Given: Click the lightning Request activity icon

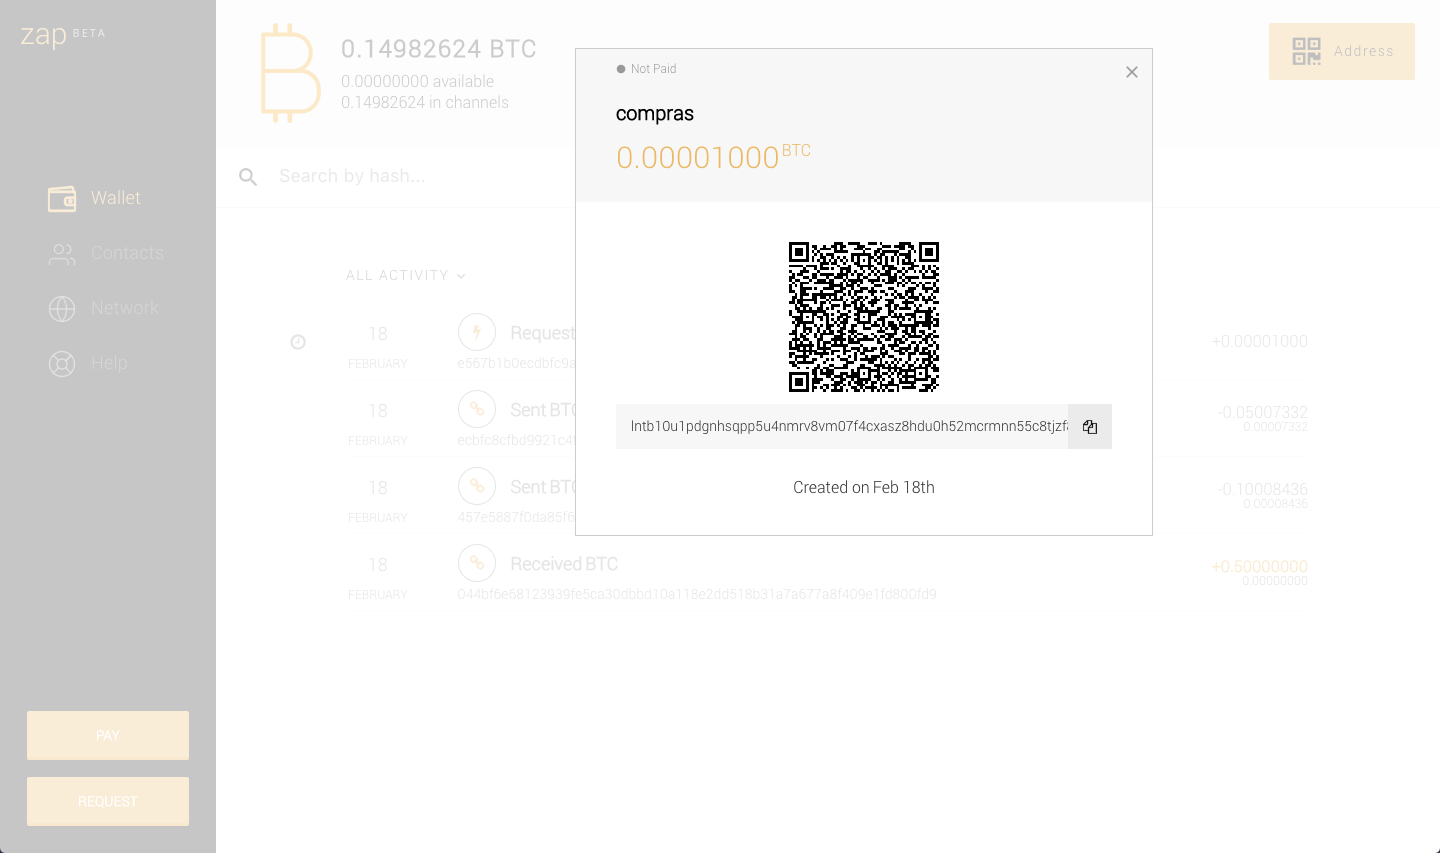Looking at the screenshot, I should pos(477,332).
